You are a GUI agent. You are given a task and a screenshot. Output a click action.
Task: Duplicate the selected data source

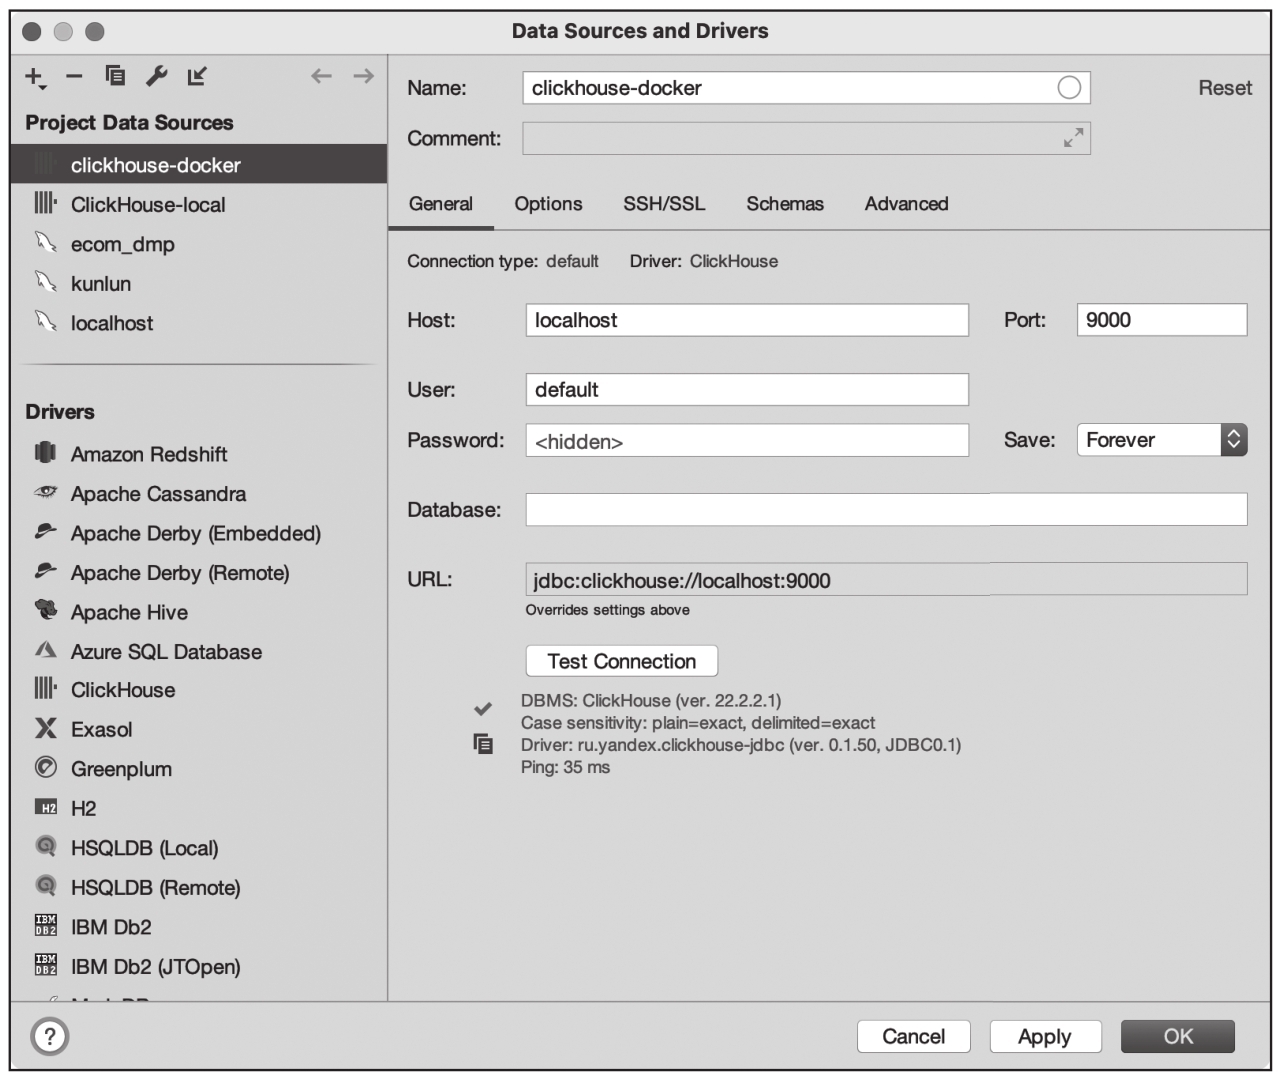click(x=115, y=76)
